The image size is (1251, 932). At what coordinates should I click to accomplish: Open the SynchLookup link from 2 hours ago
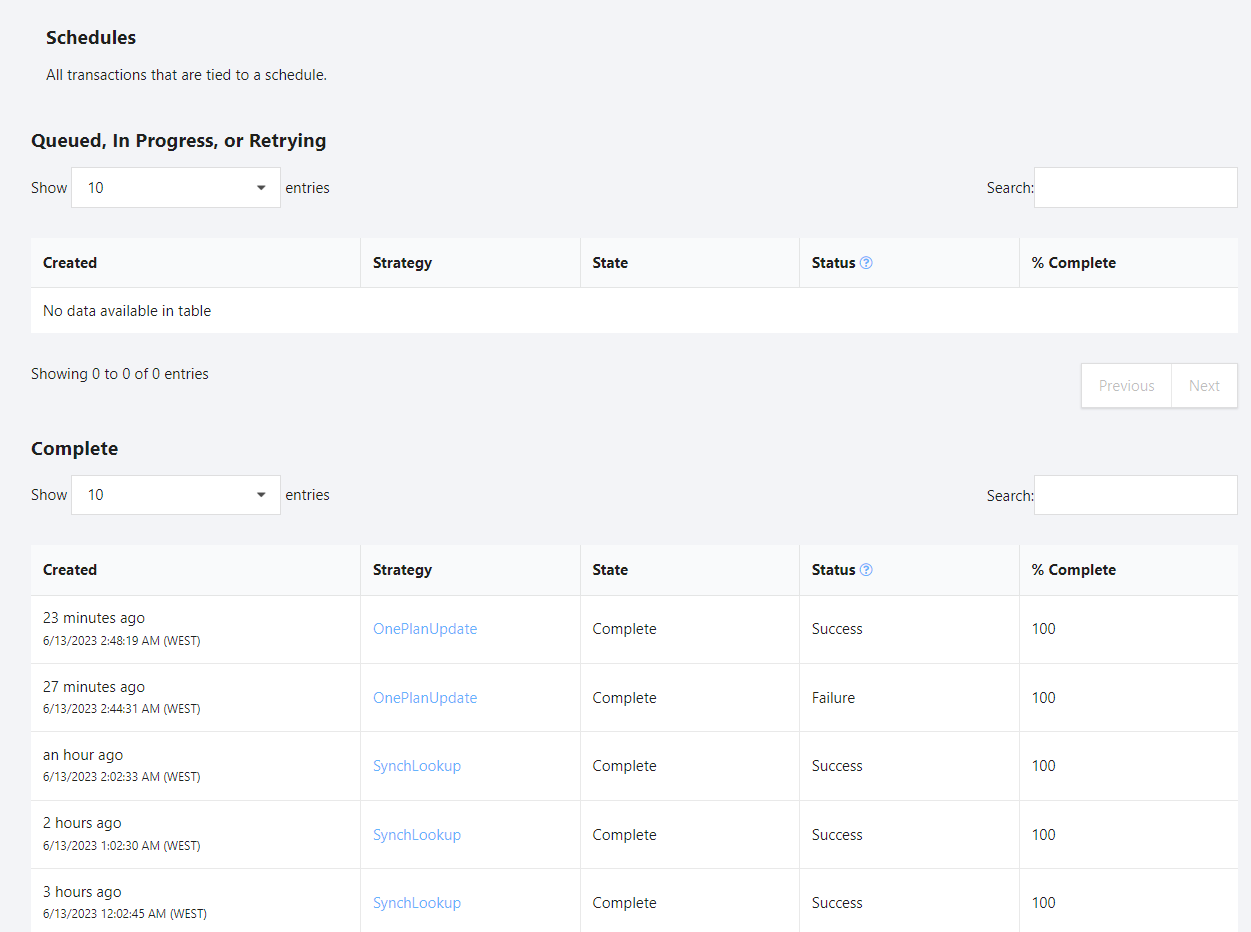pyautogui.click(x=416, y=834)
